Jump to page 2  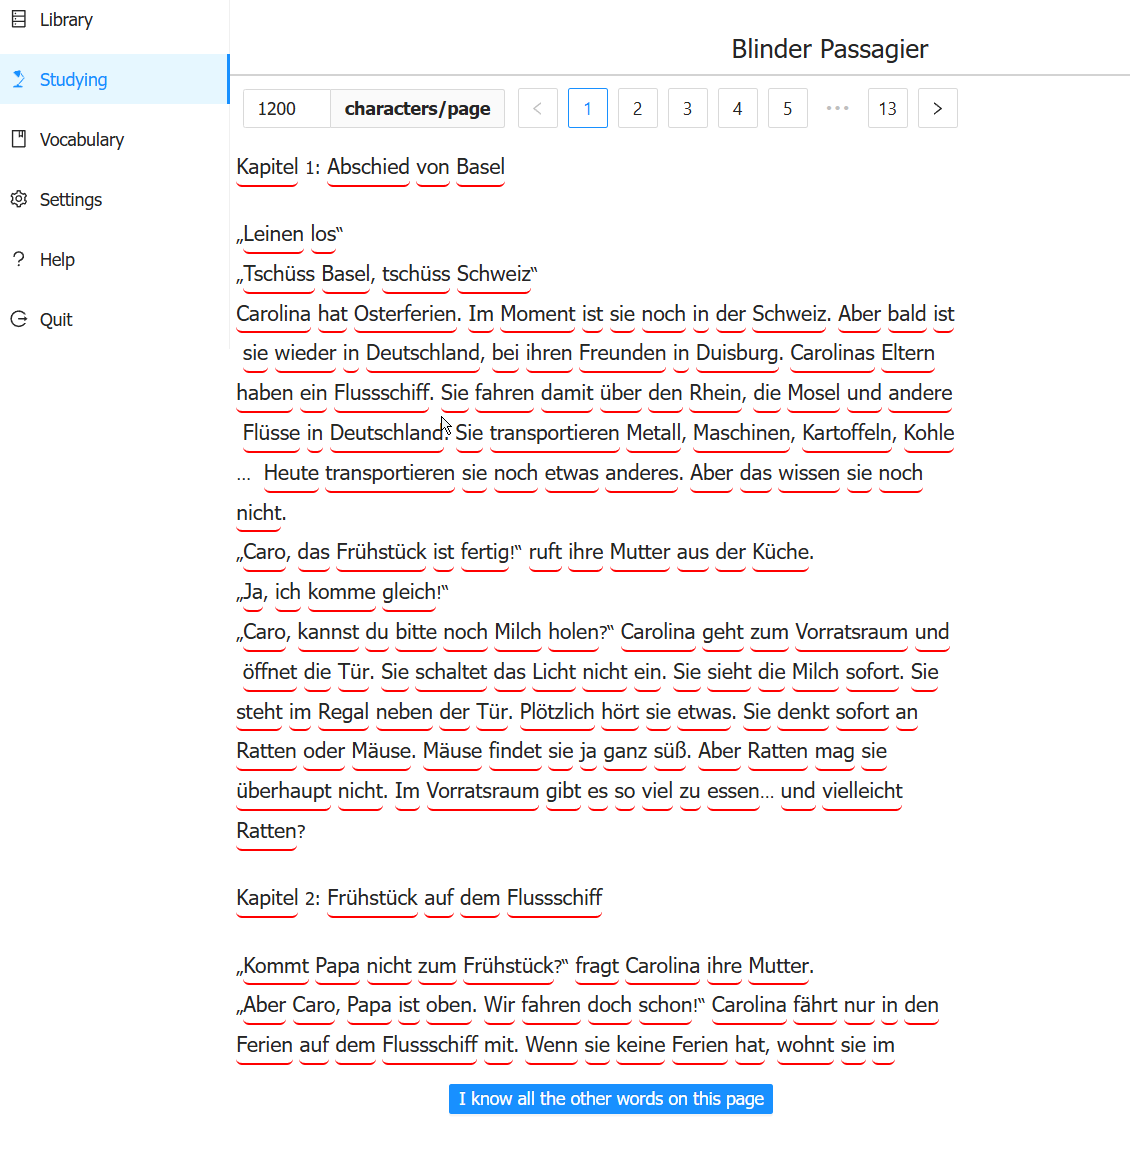click(638, 108)
